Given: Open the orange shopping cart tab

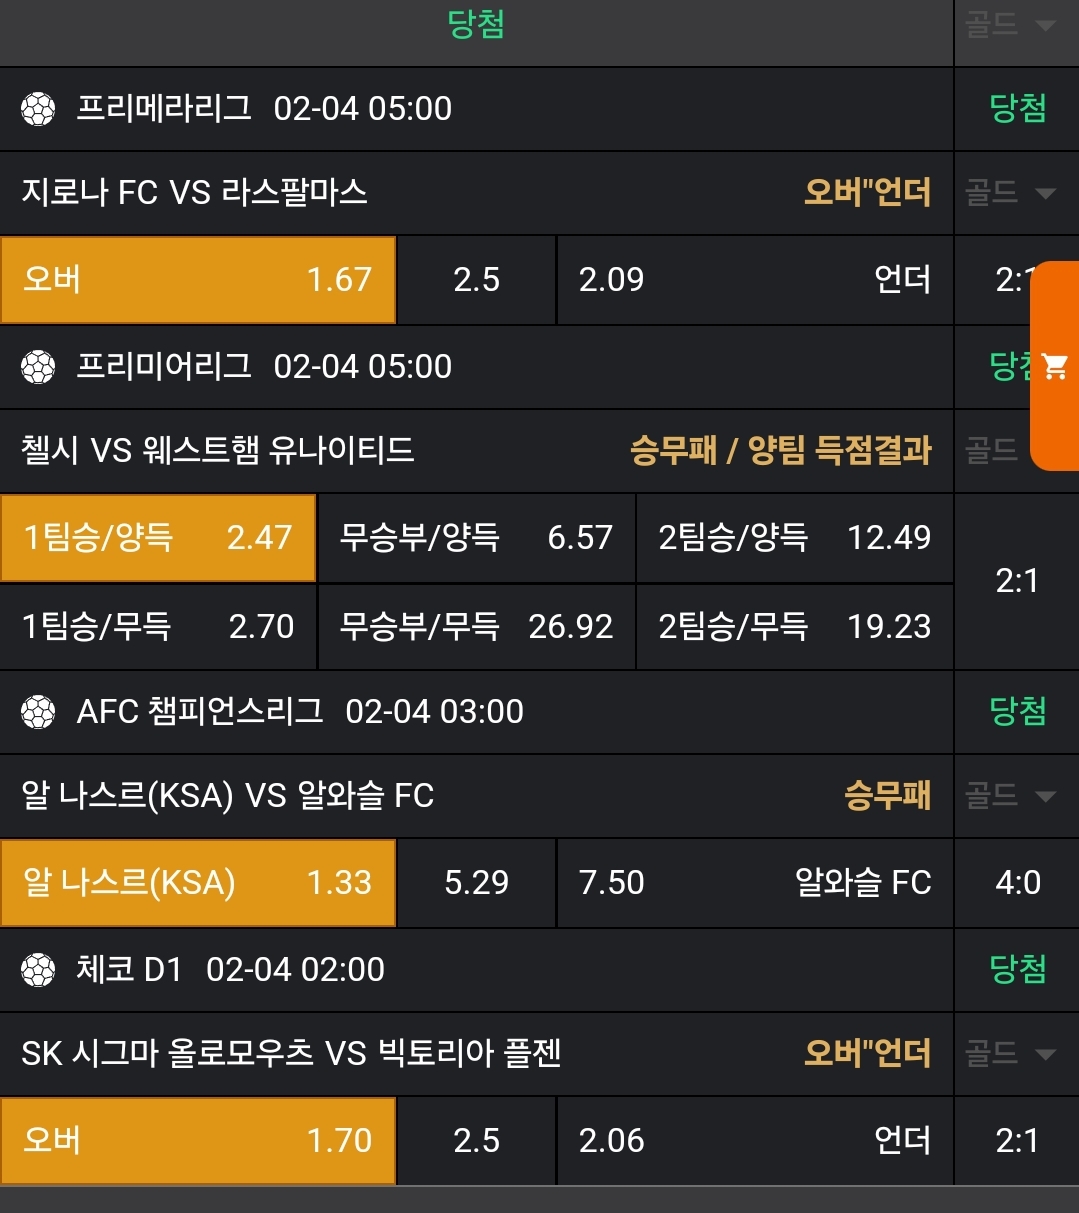Looking at the screenshot, I should [x=1055, y=366].
